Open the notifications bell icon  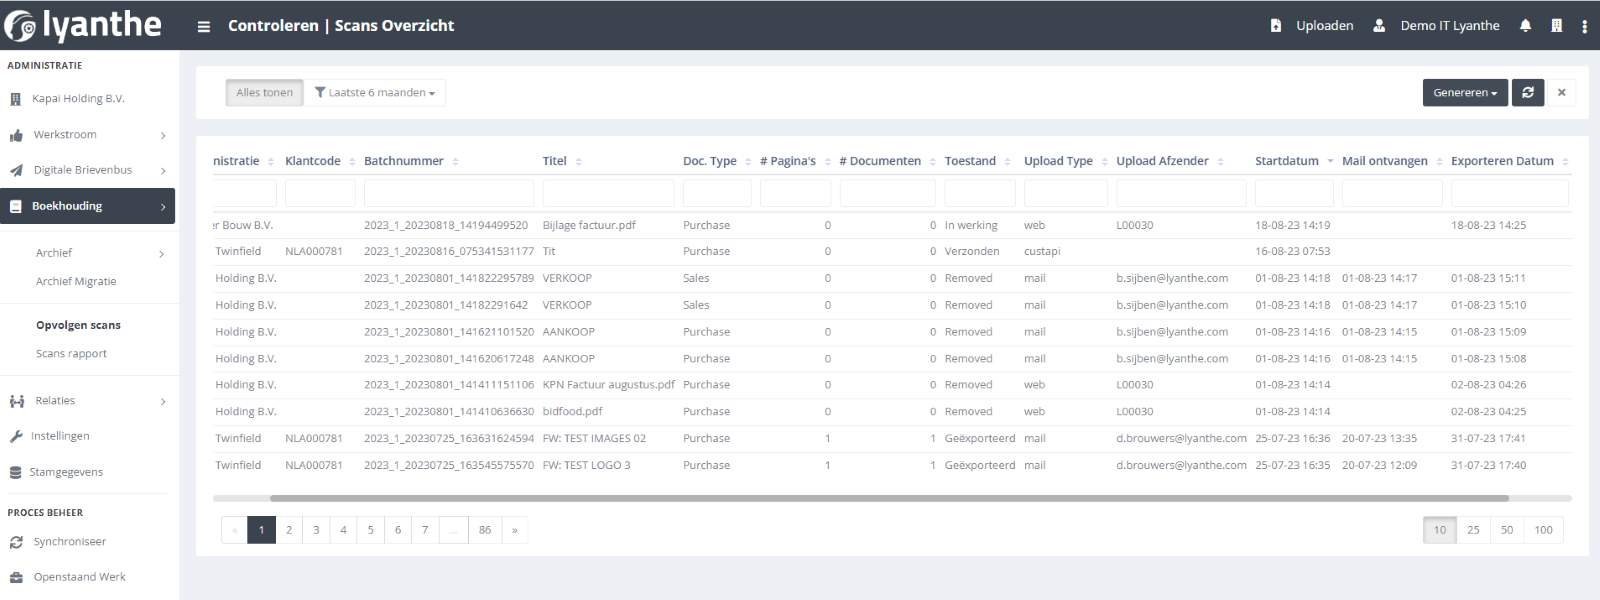tap(1525, 26)
